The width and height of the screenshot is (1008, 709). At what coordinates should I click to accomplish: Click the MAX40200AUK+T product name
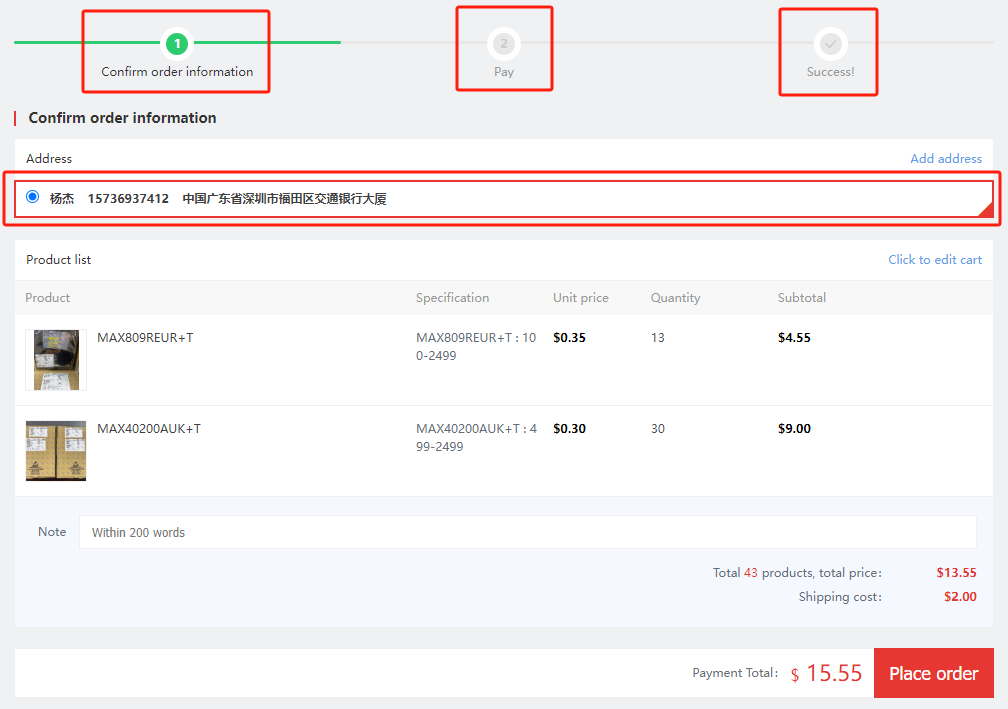tap(149, 429)
